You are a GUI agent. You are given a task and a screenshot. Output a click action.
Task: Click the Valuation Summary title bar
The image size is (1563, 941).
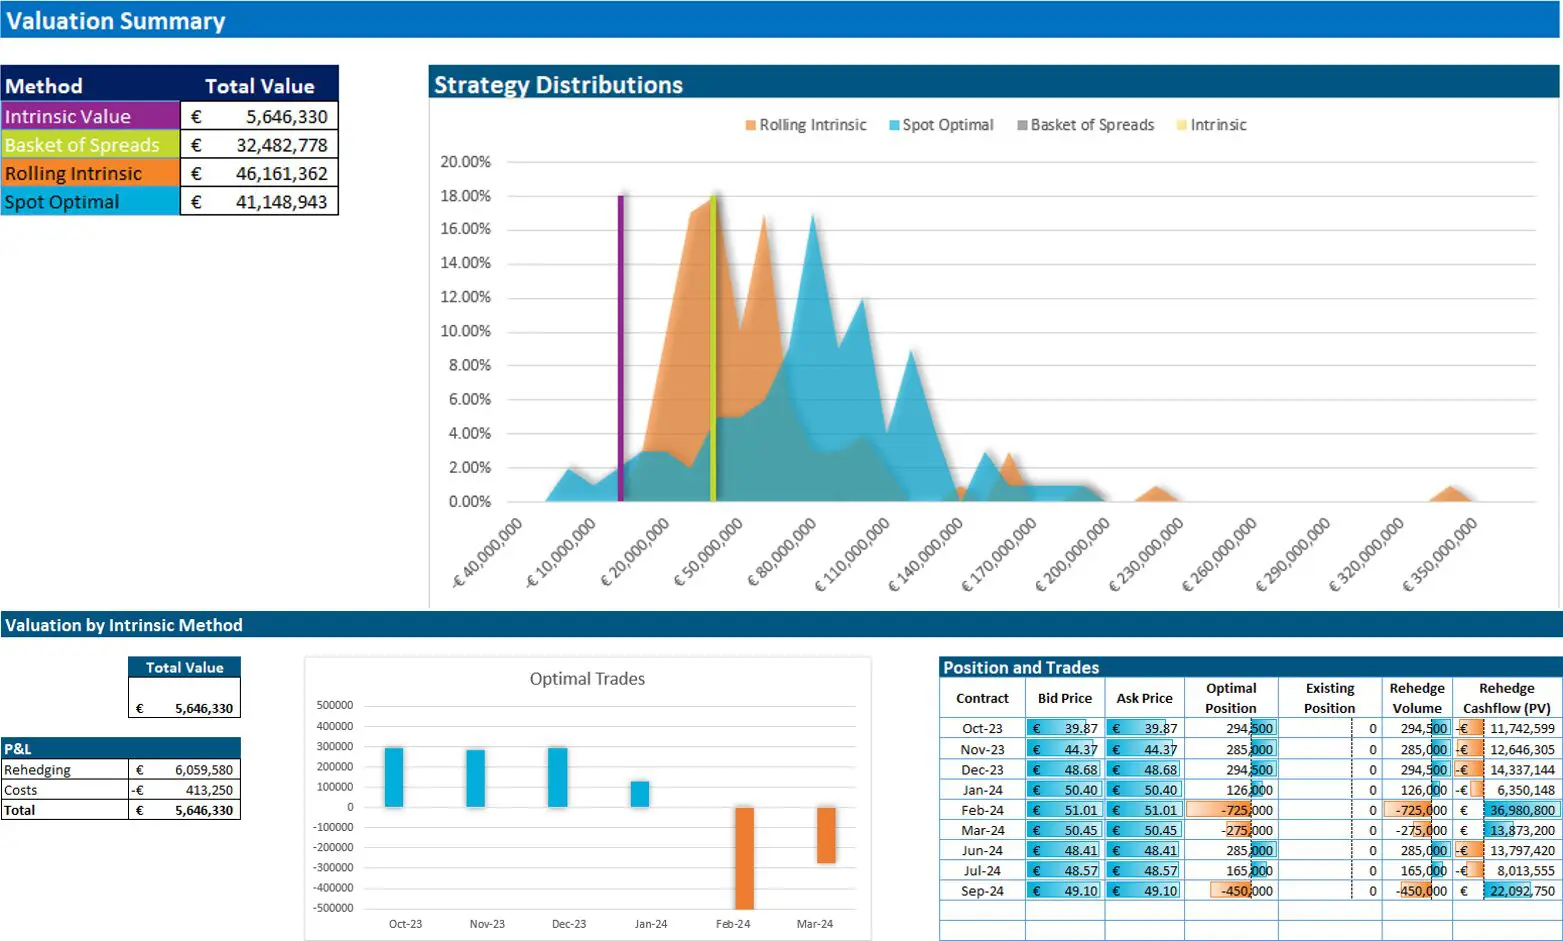(x=780, y=20)
